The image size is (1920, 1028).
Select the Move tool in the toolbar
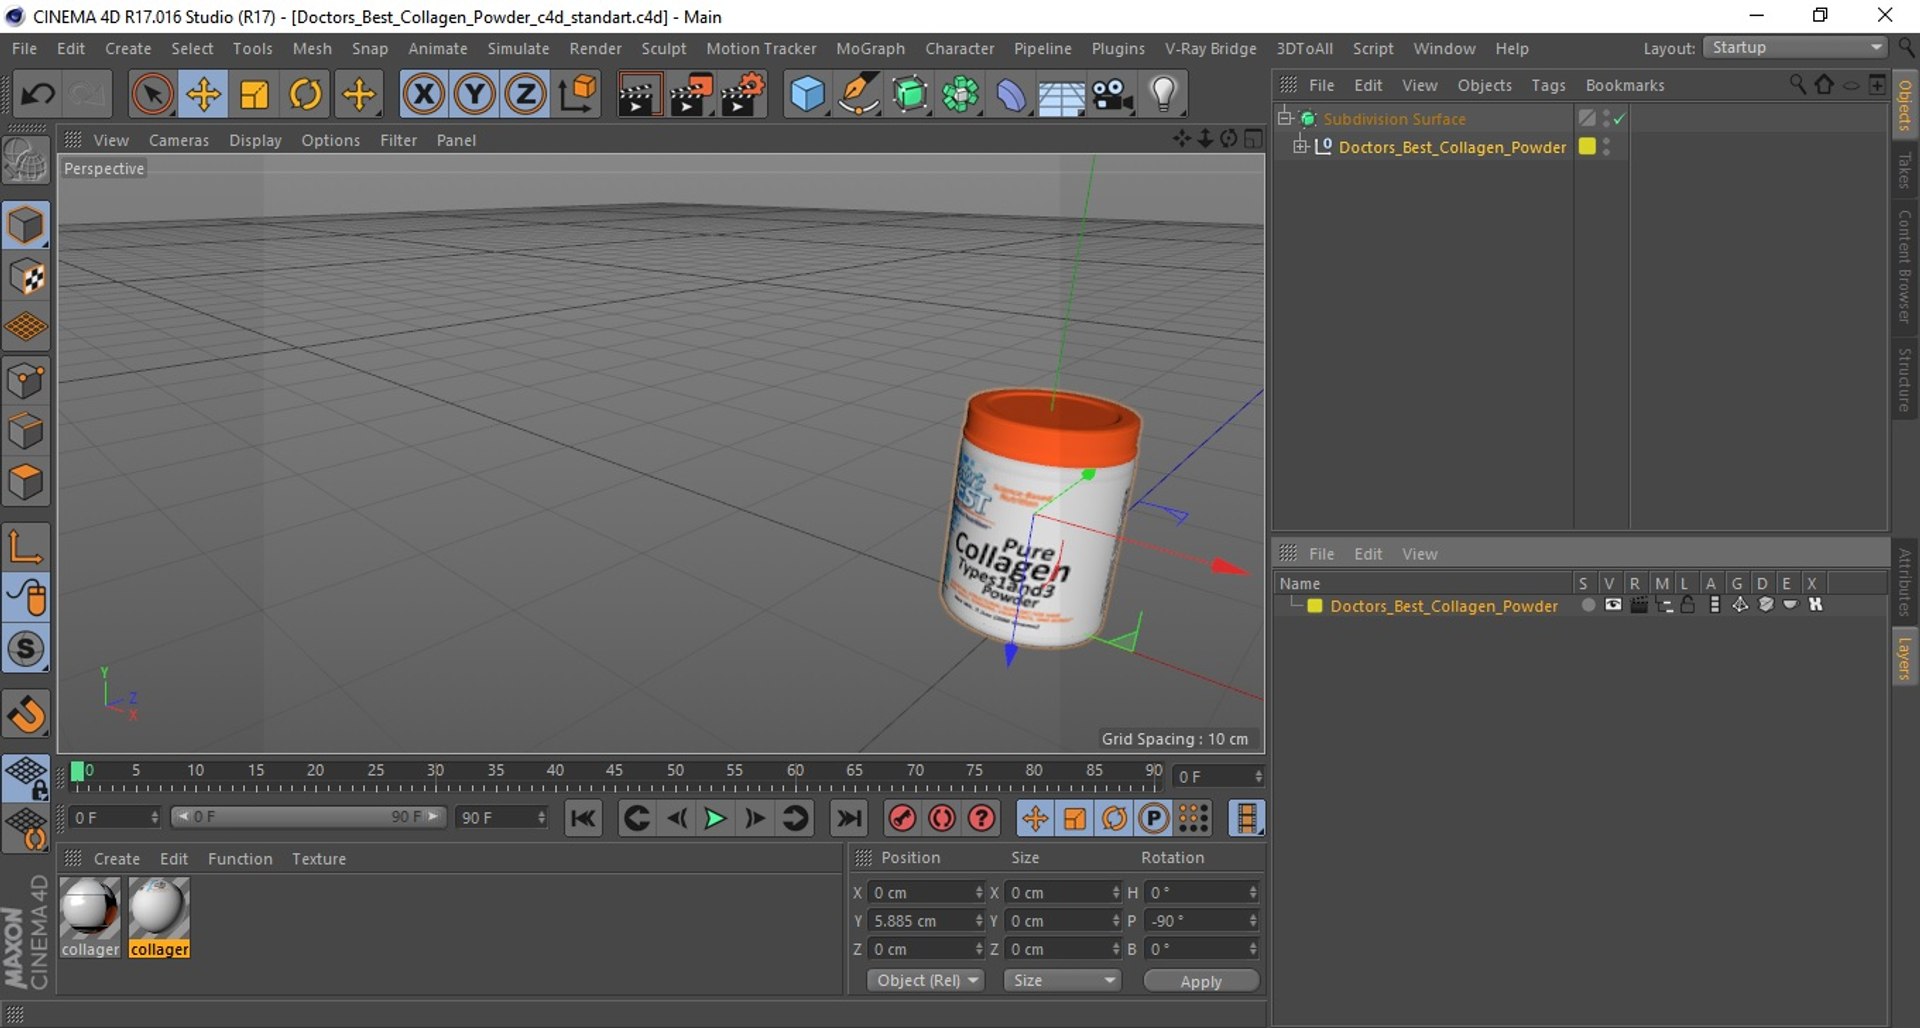(x=203, y=95)
